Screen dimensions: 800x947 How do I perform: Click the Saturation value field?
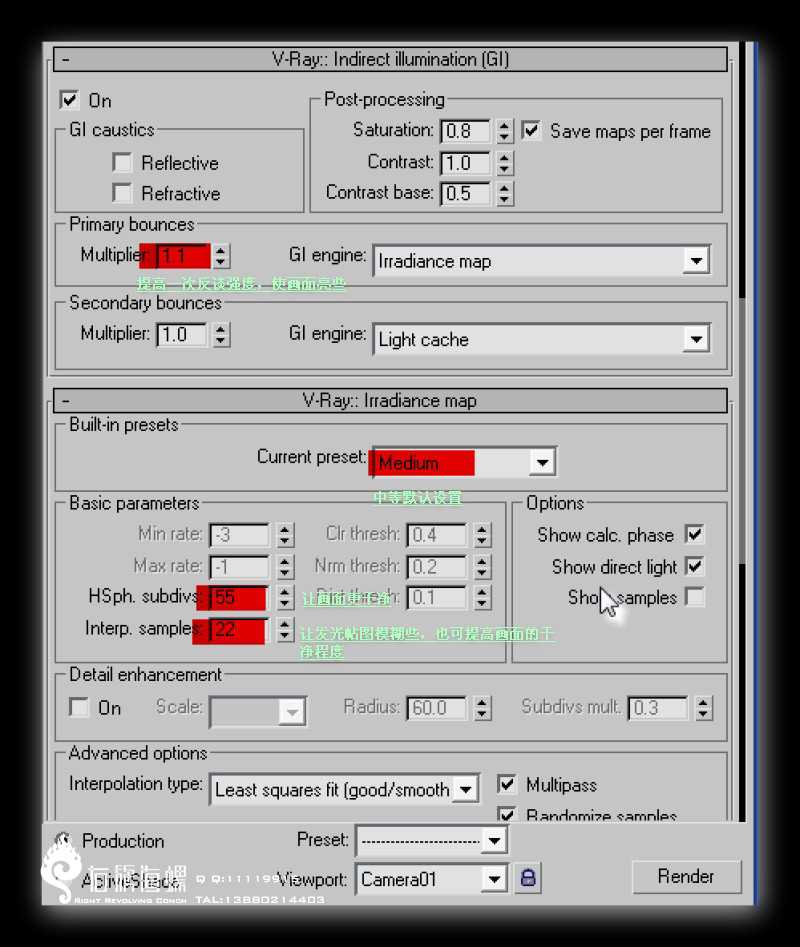pos(466,131)
